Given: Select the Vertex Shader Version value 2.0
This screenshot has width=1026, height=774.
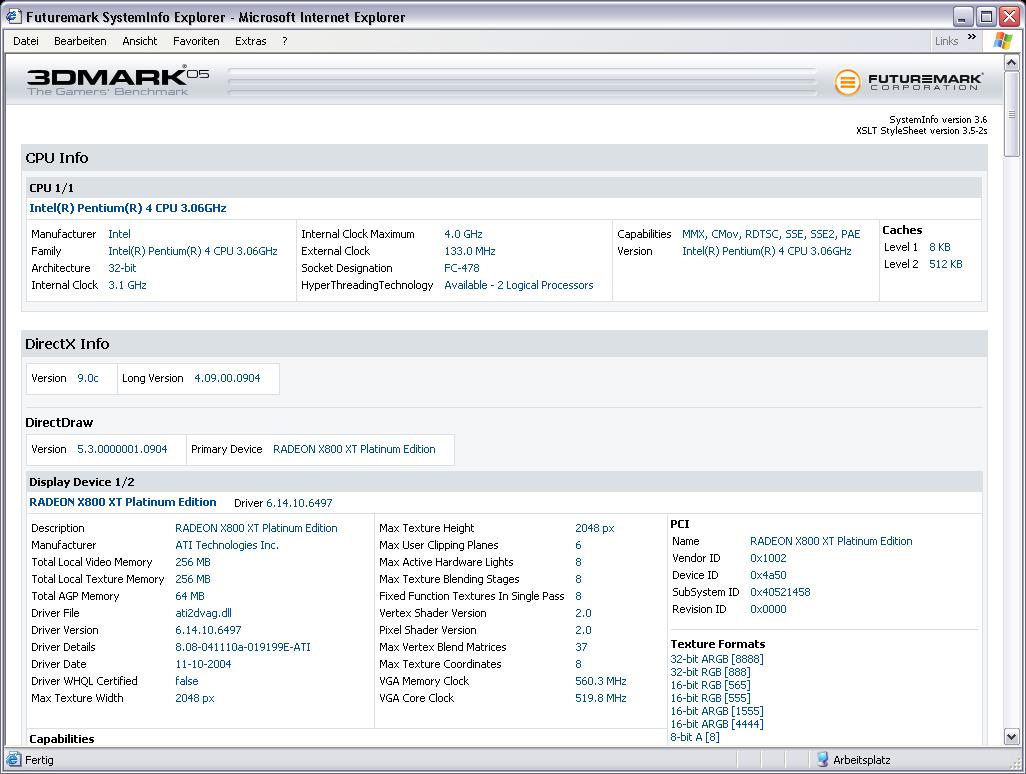Looking at the screenshot, I should pos(583,613).
